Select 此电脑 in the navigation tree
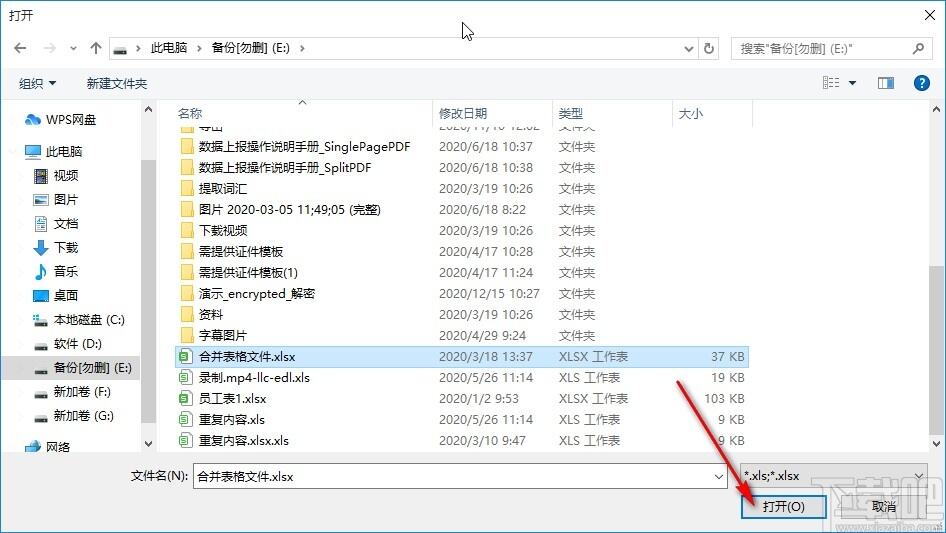 (x=54, y=152)
